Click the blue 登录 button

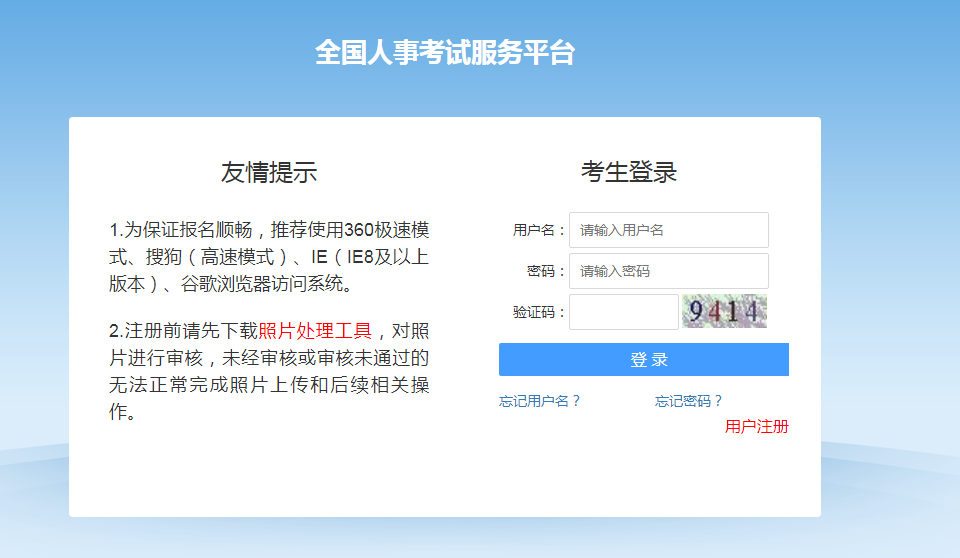643,360
